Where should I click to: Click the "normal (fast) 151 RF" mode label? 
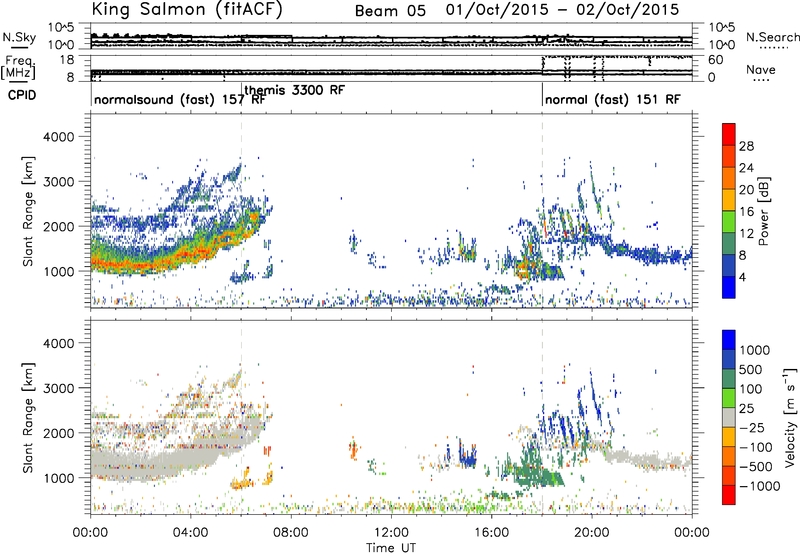click(613, 99)
